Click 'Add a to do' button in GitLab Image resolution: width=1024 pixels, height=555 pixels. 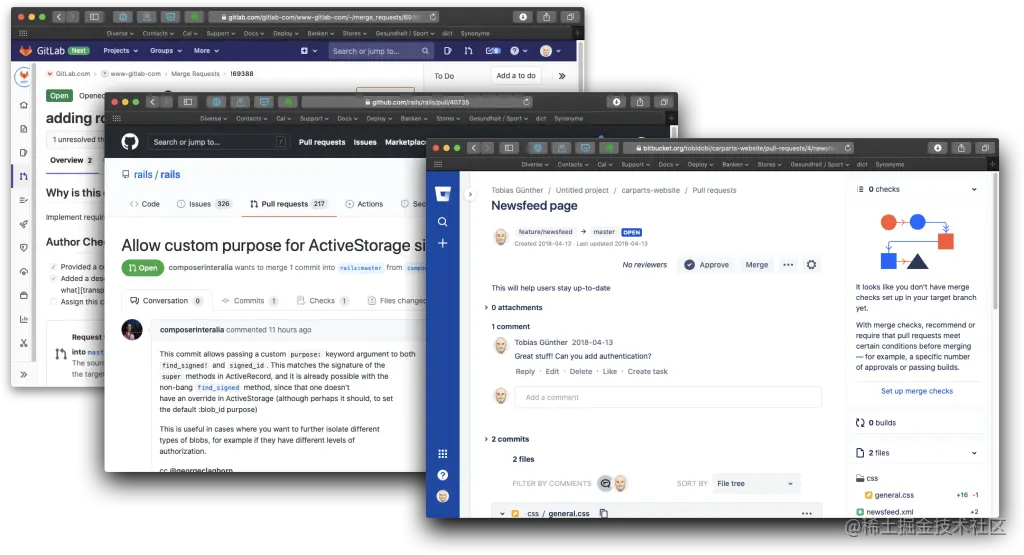coord(516,76)
